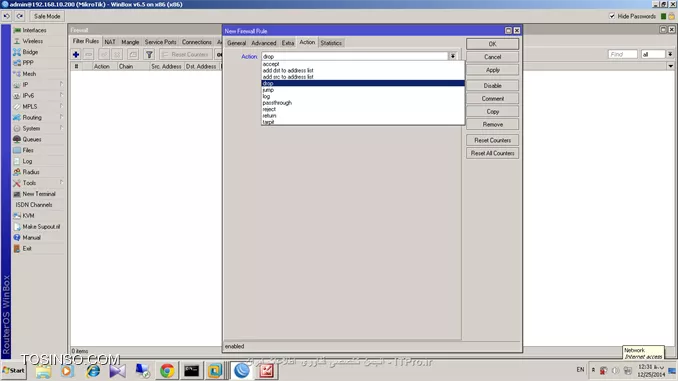Open the Radius settings

point(31,172)
